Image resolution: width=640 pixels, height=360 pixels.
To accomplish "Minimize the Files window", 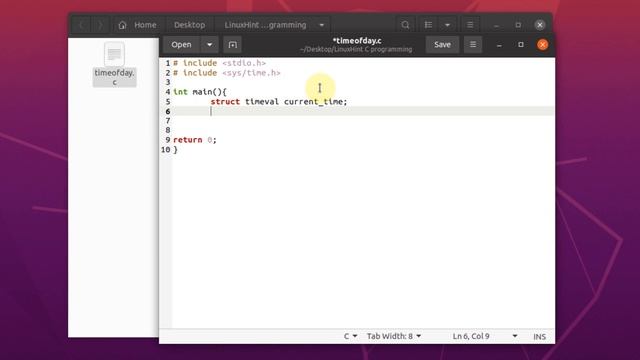I will [x=496, y=25].
